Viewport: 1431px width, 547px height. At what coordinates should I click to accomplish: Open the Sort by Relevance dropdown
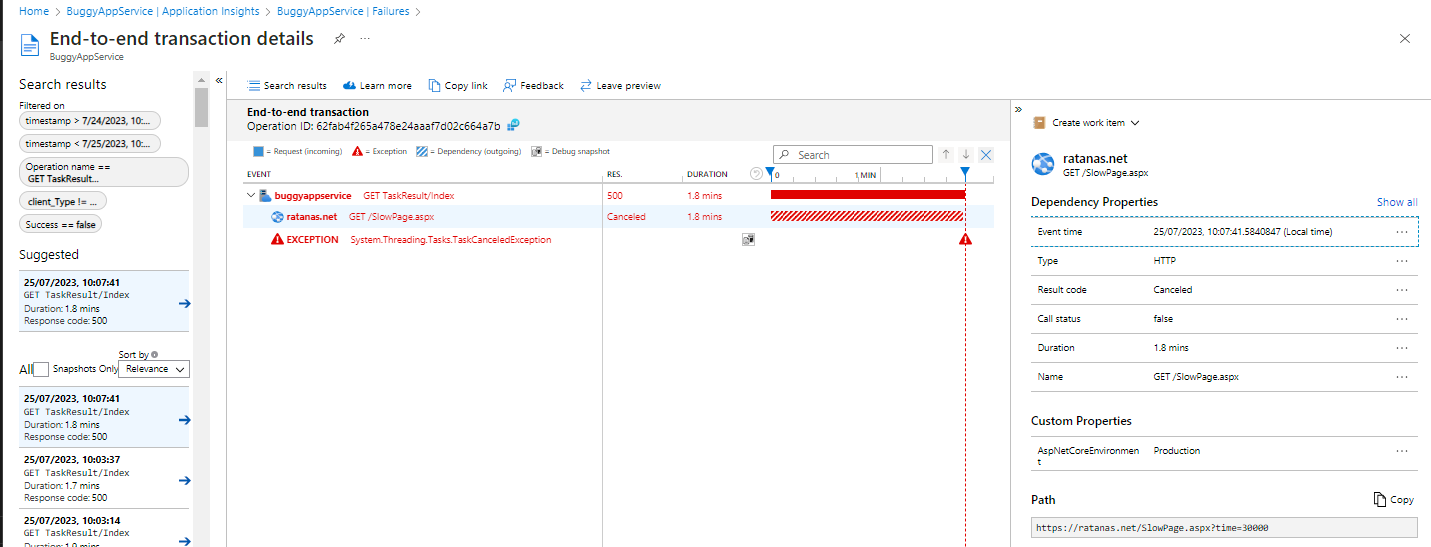154,369
